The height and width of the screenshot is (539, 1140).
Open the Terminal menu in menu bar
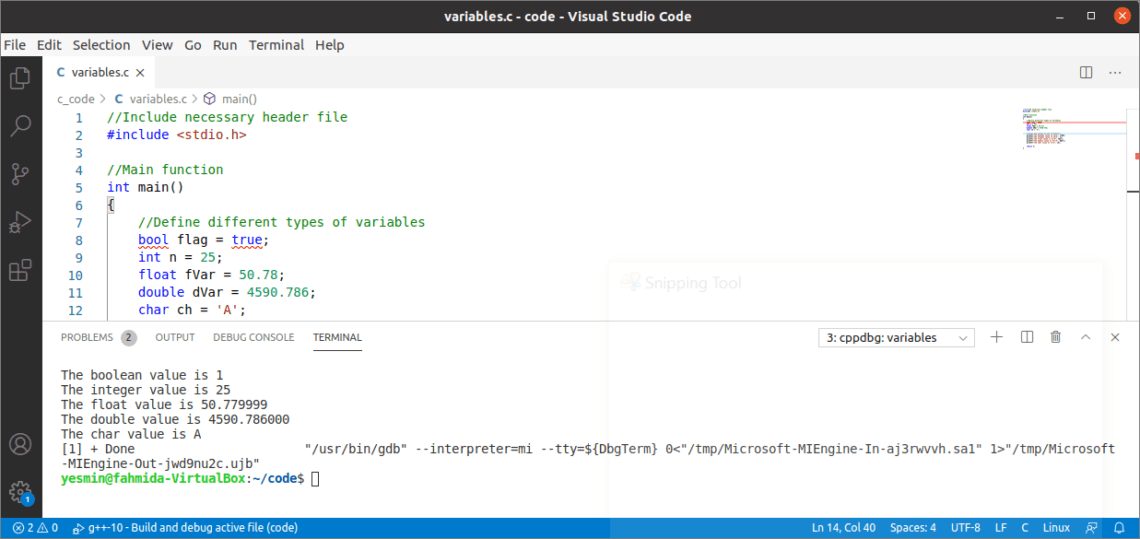pyautogui.click(x=276, y=45)
